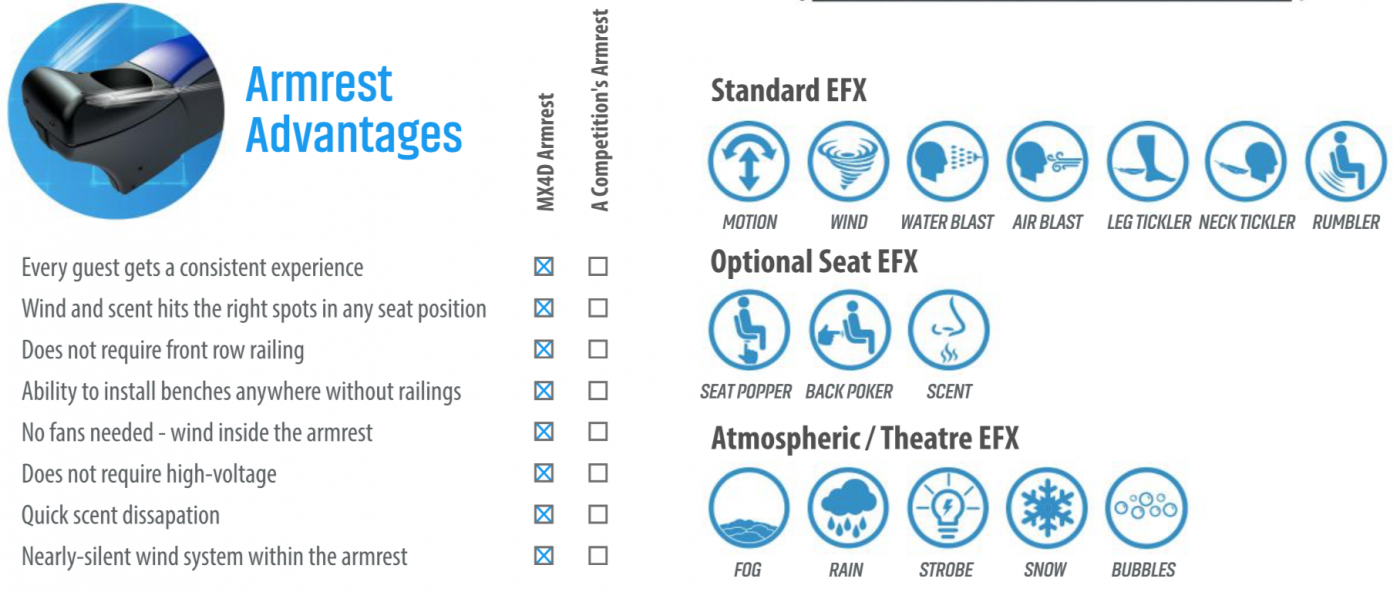
Task: Click the Back Poker icon
Action: tap(848, 331)
